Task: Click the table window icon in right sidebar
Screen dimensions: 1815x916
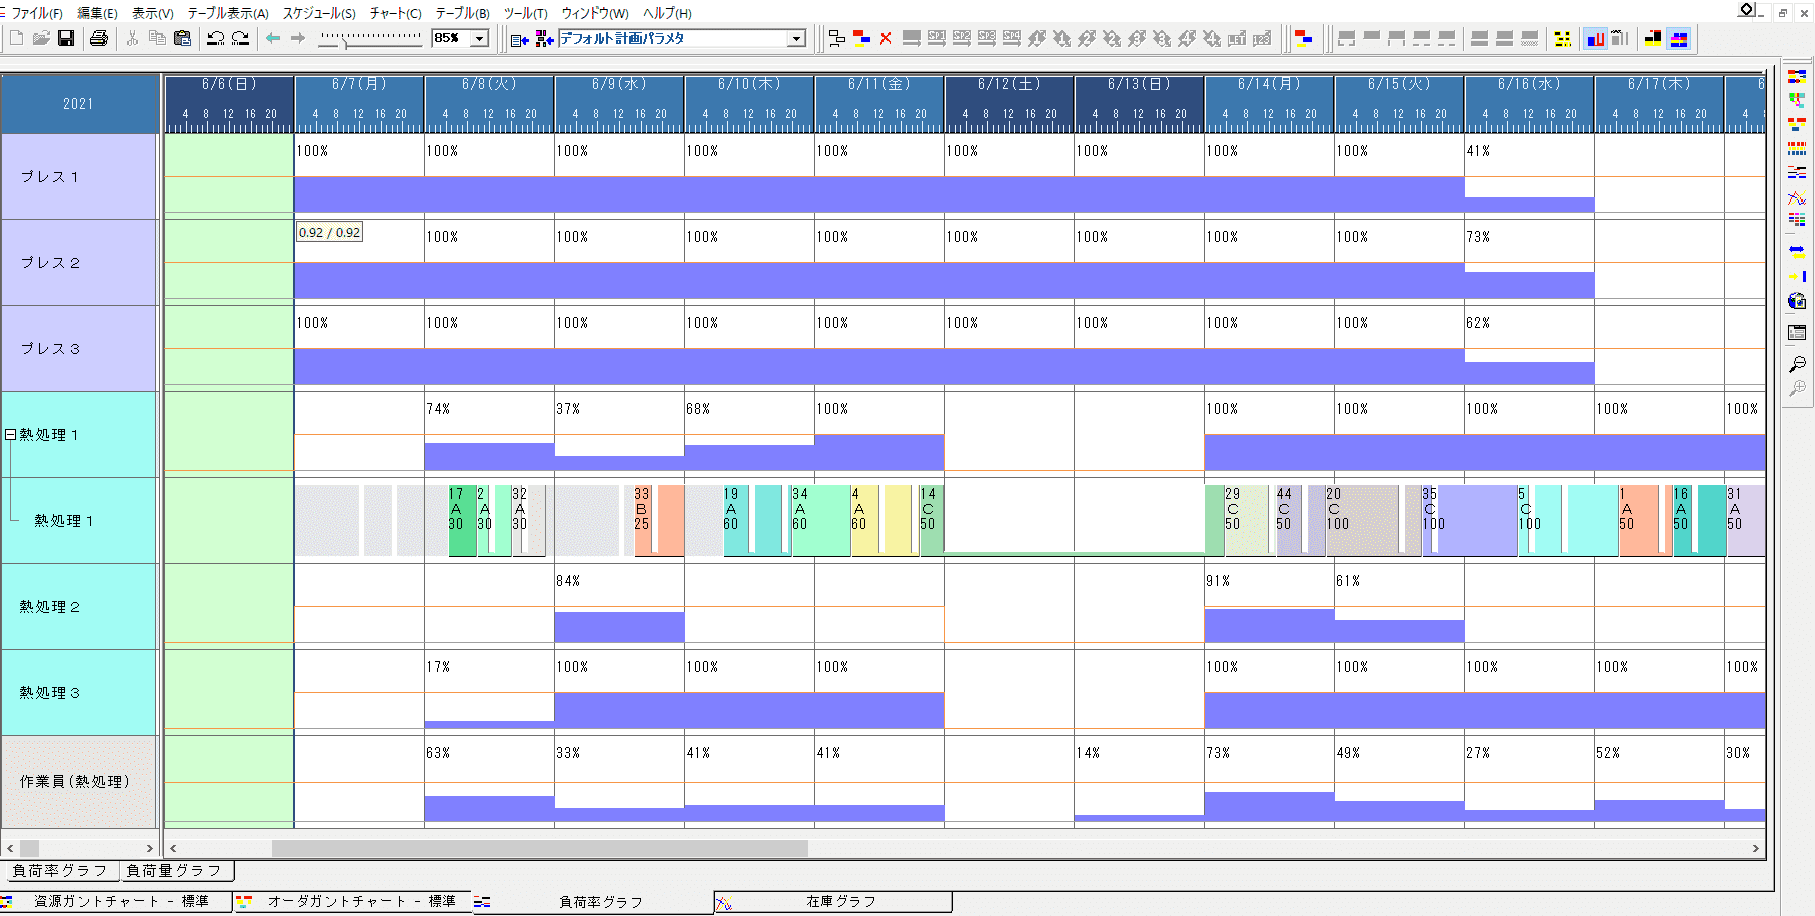Action: pyautogui.click(x=1797, y=333)
